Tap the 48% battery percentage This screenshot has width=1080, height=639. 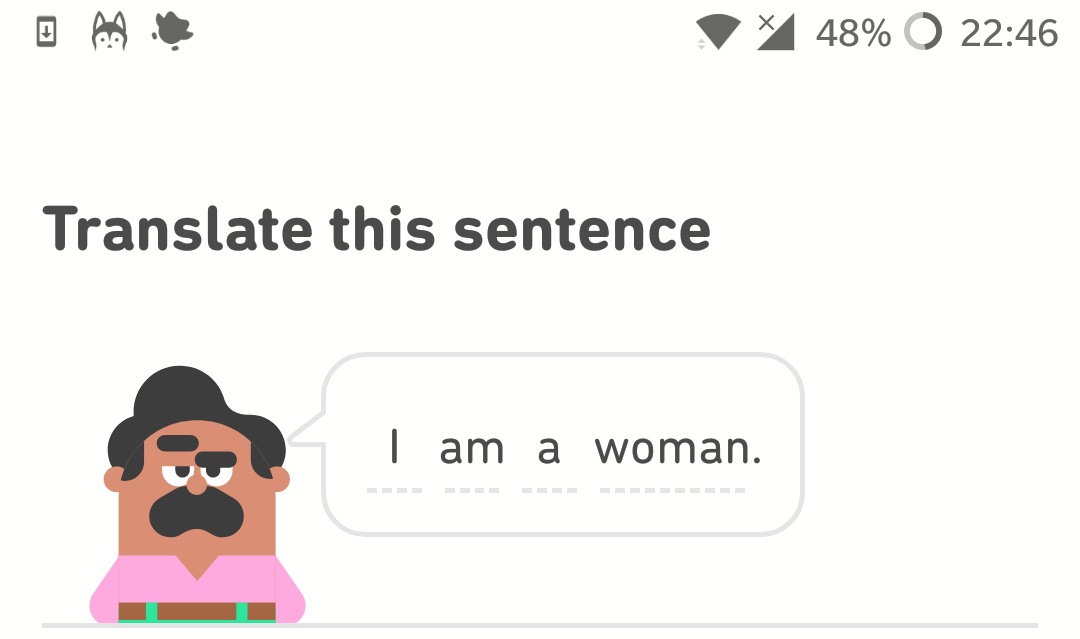click(853, 33)
